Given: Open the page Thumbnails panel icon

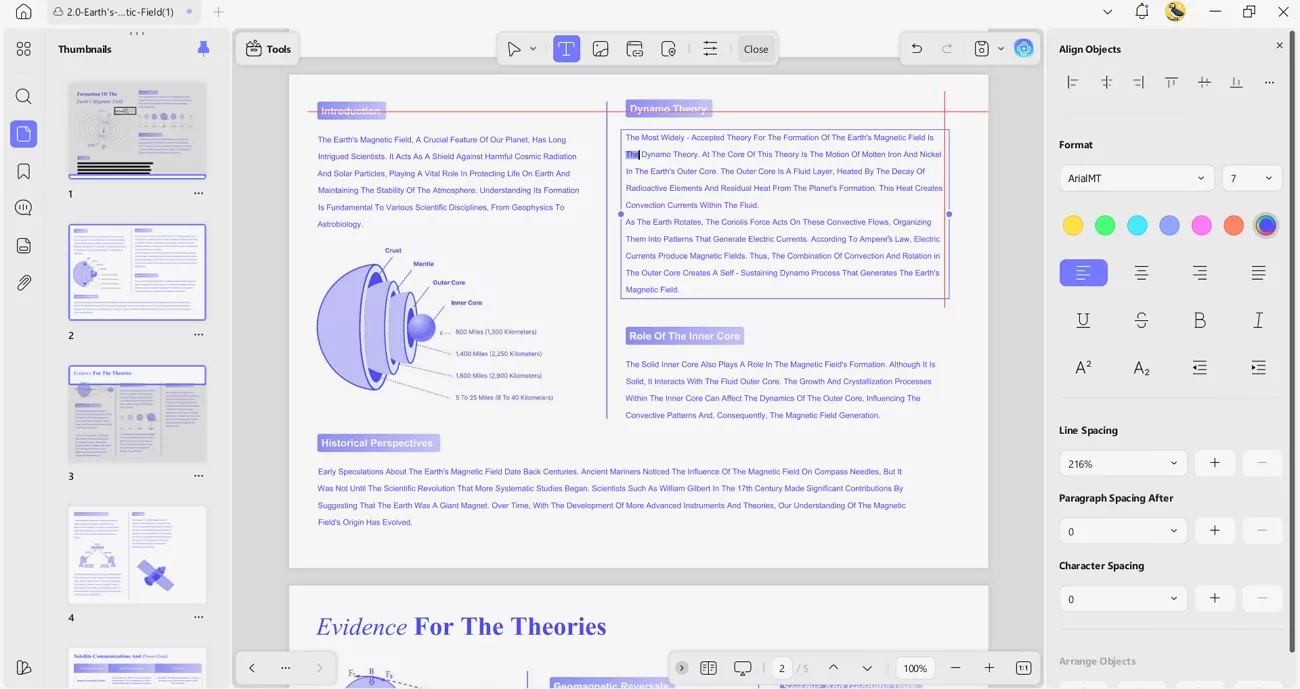Looking at the screenshot, I should [23, 133].
